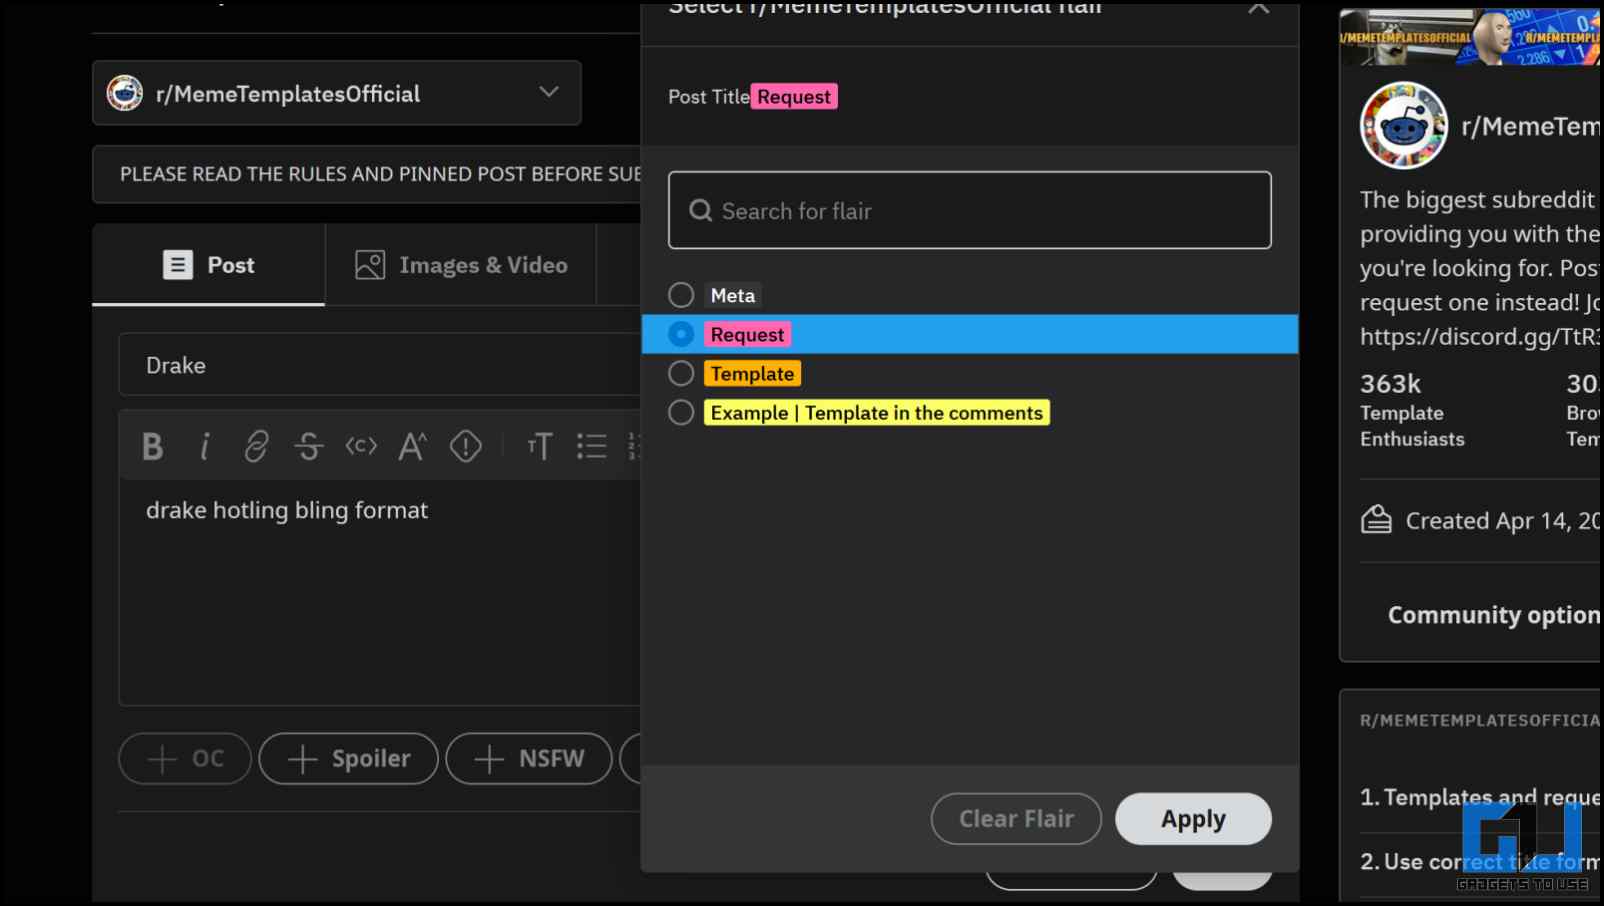Mark text as spoiler with diamond icon

pyautogui.click(x=466, y=446)
